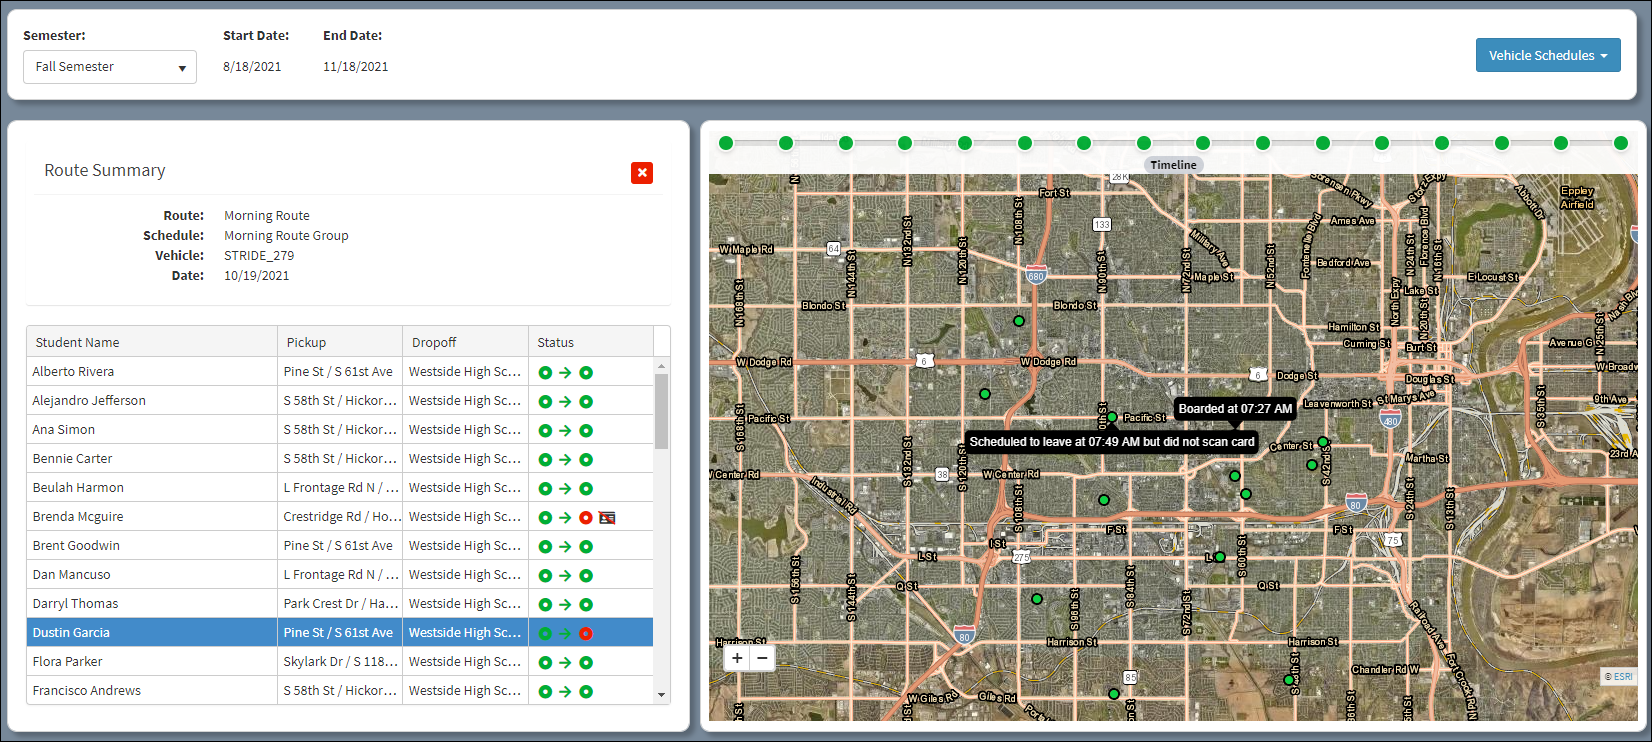
Task: Close the Route Summary panel
Action: 642,173
